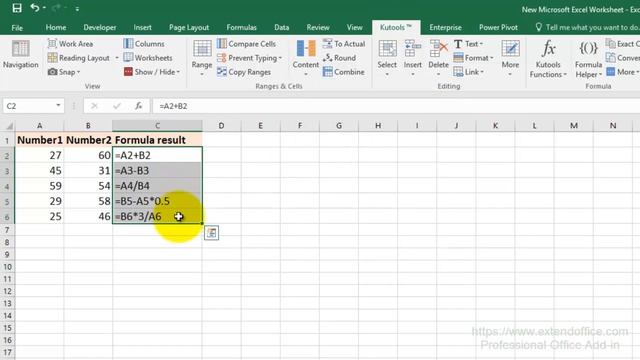This screenshot has width=640, height=360.
Task: Switch to the Formulas tab
Action: coord(242,27)
